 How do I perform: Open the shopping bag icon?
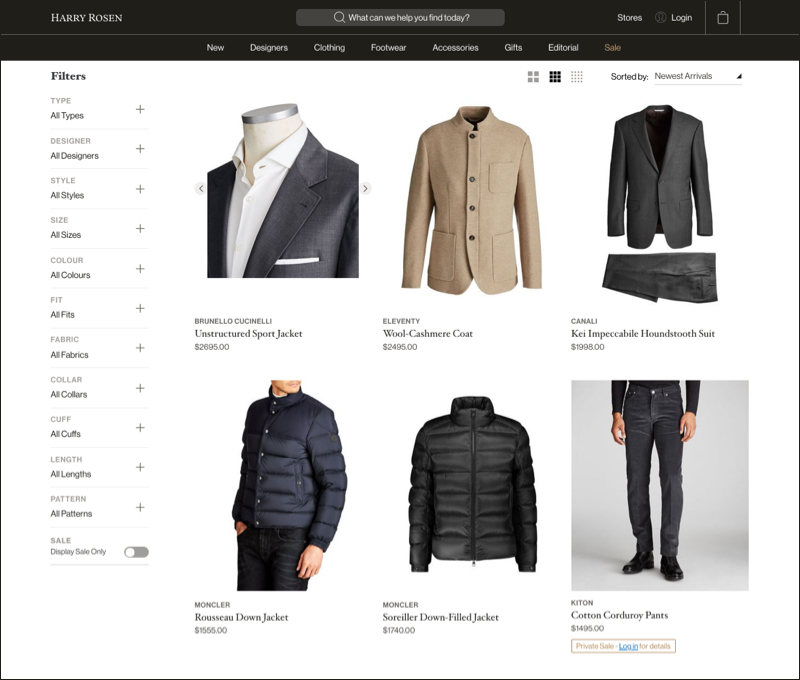(722, 18)
